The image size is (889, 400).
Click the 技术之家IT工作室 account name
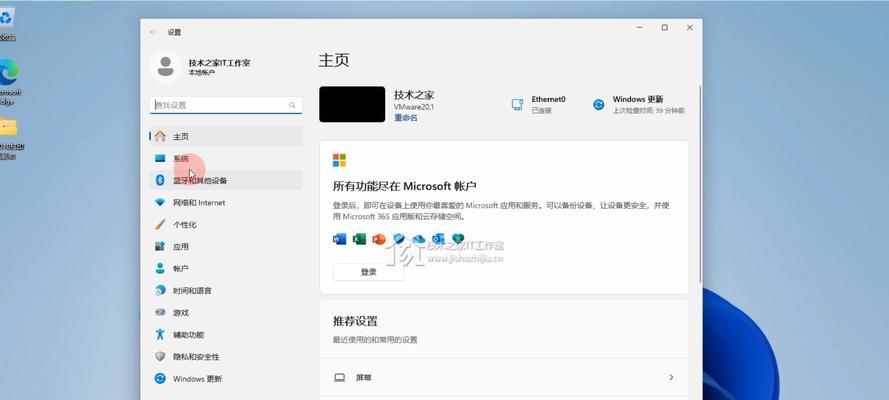pyautogui.click(x=219, y=63)
